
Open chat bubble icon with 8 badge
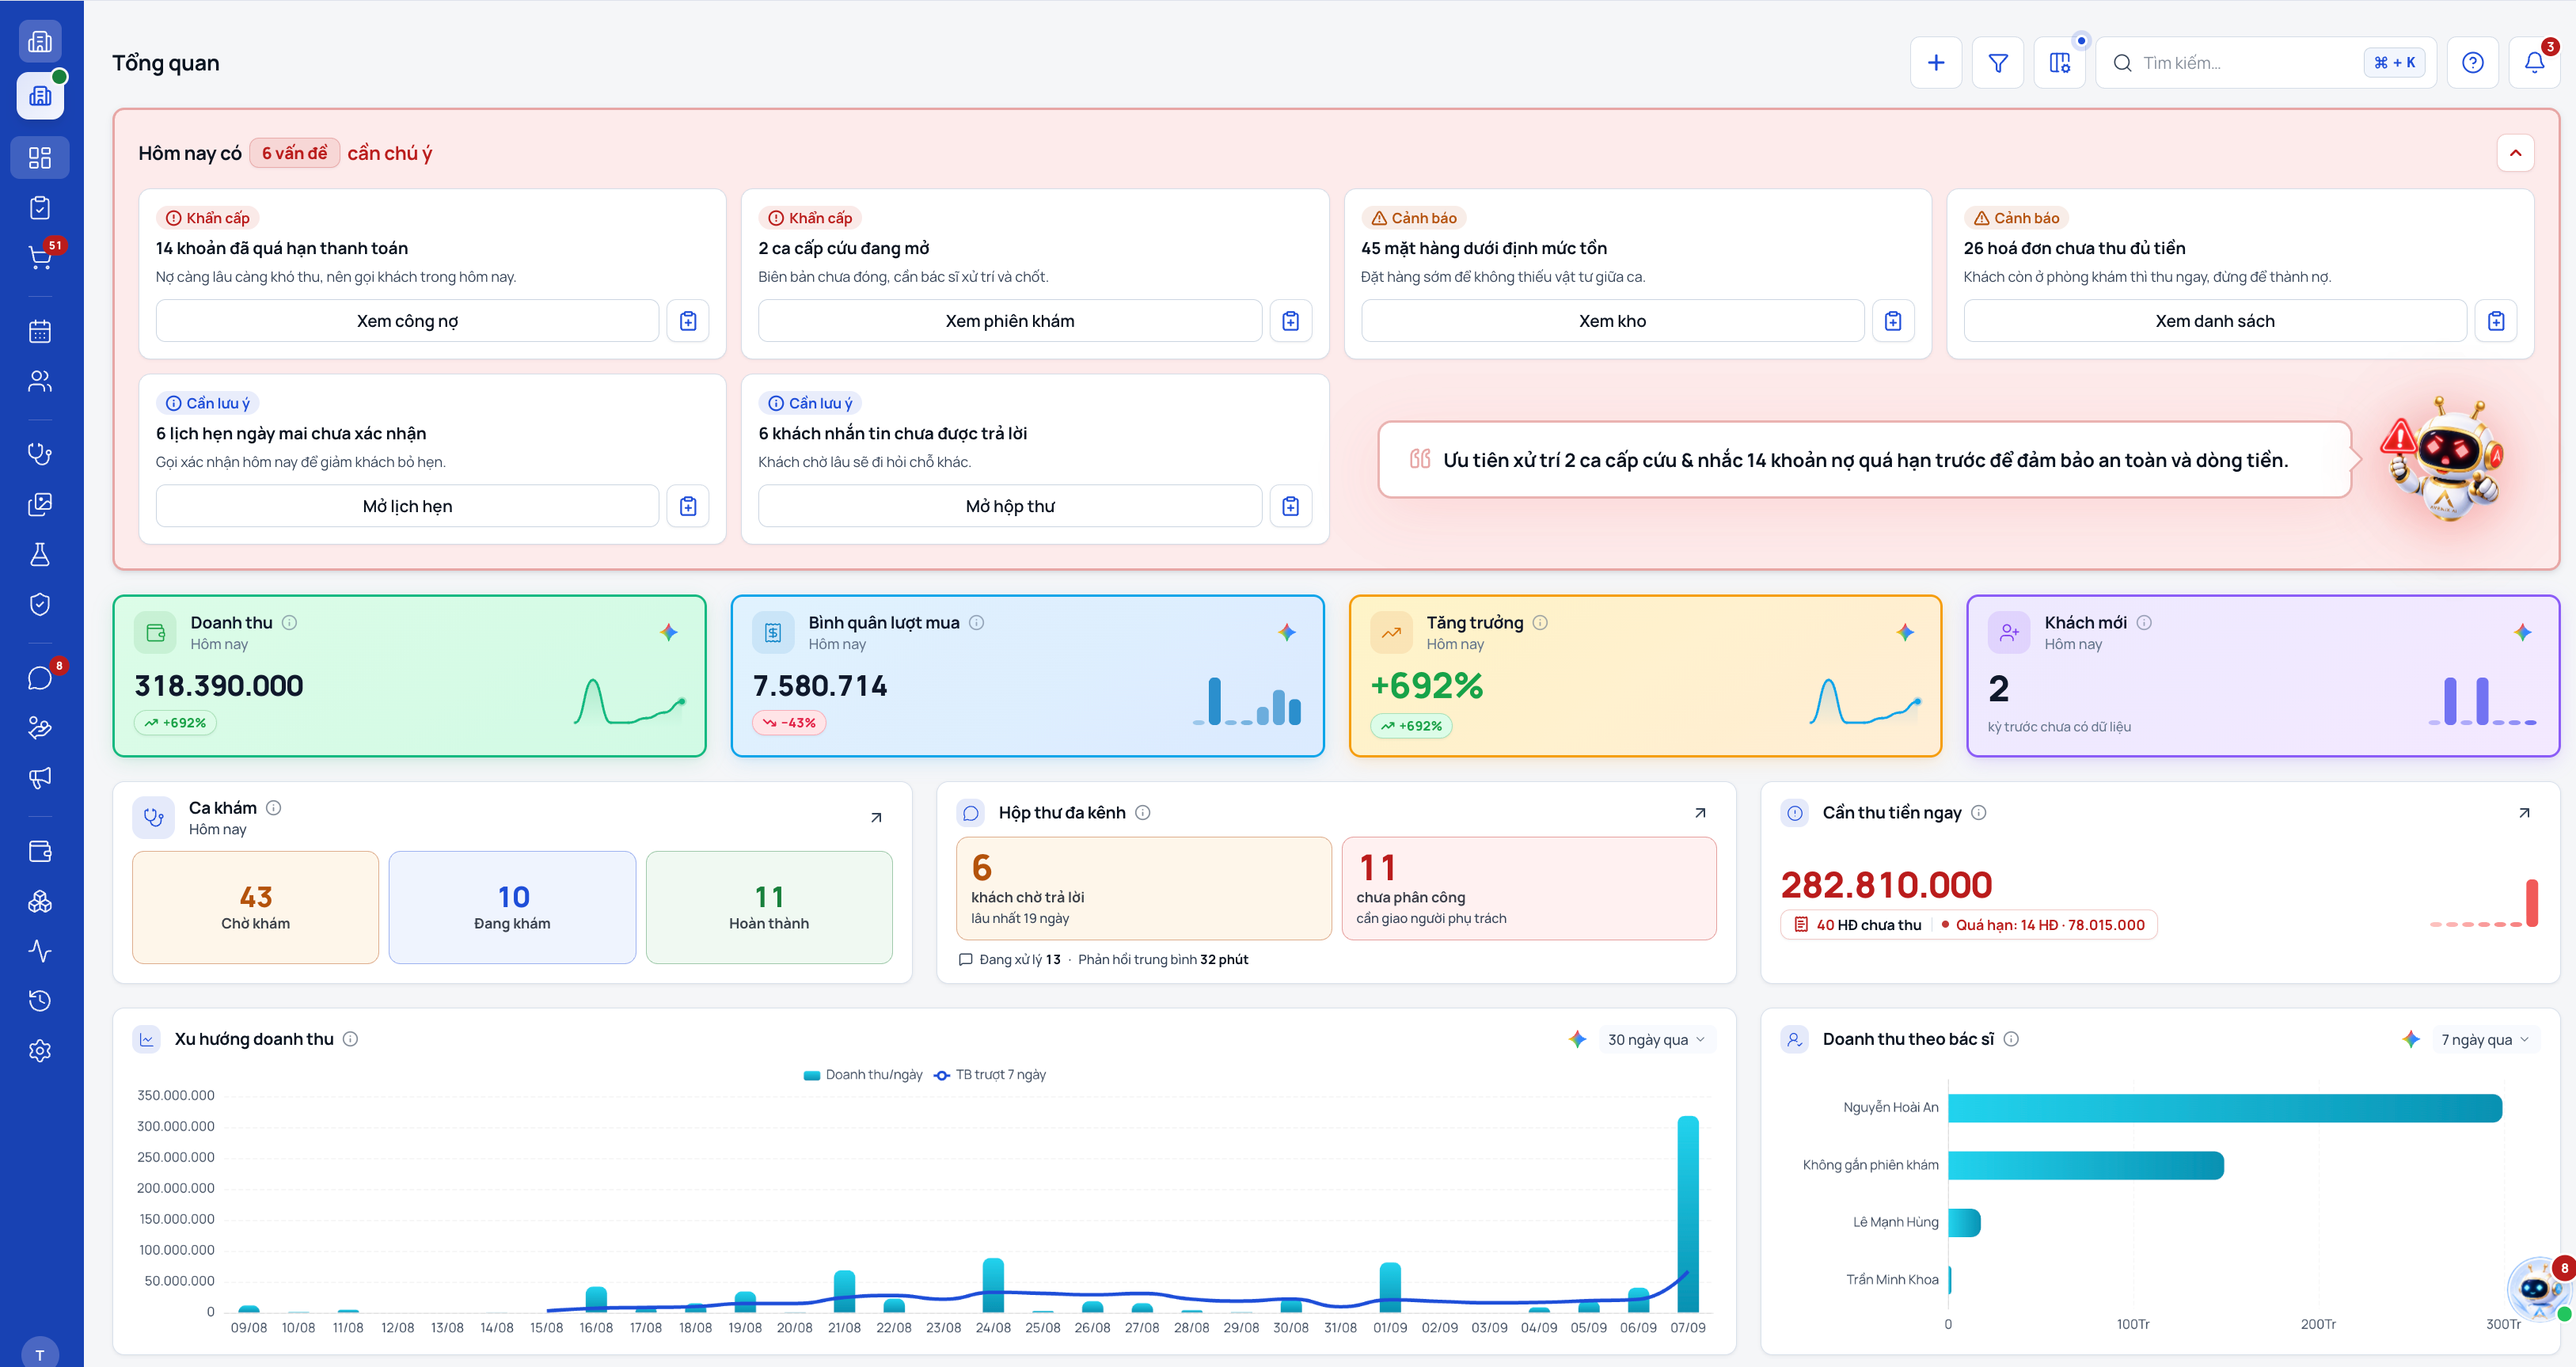coord(40,678)
